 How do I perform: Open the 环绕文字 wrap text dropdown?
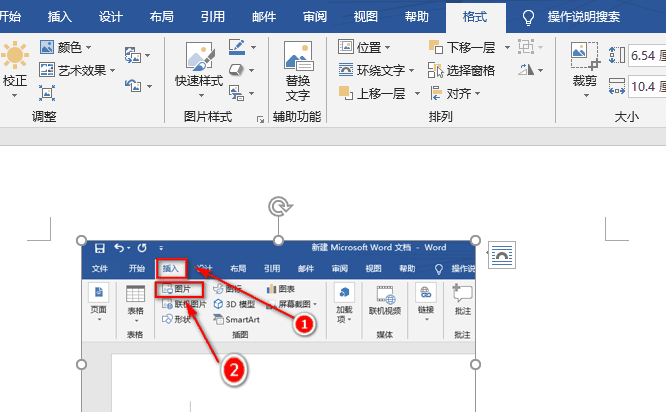pos(376,70)
